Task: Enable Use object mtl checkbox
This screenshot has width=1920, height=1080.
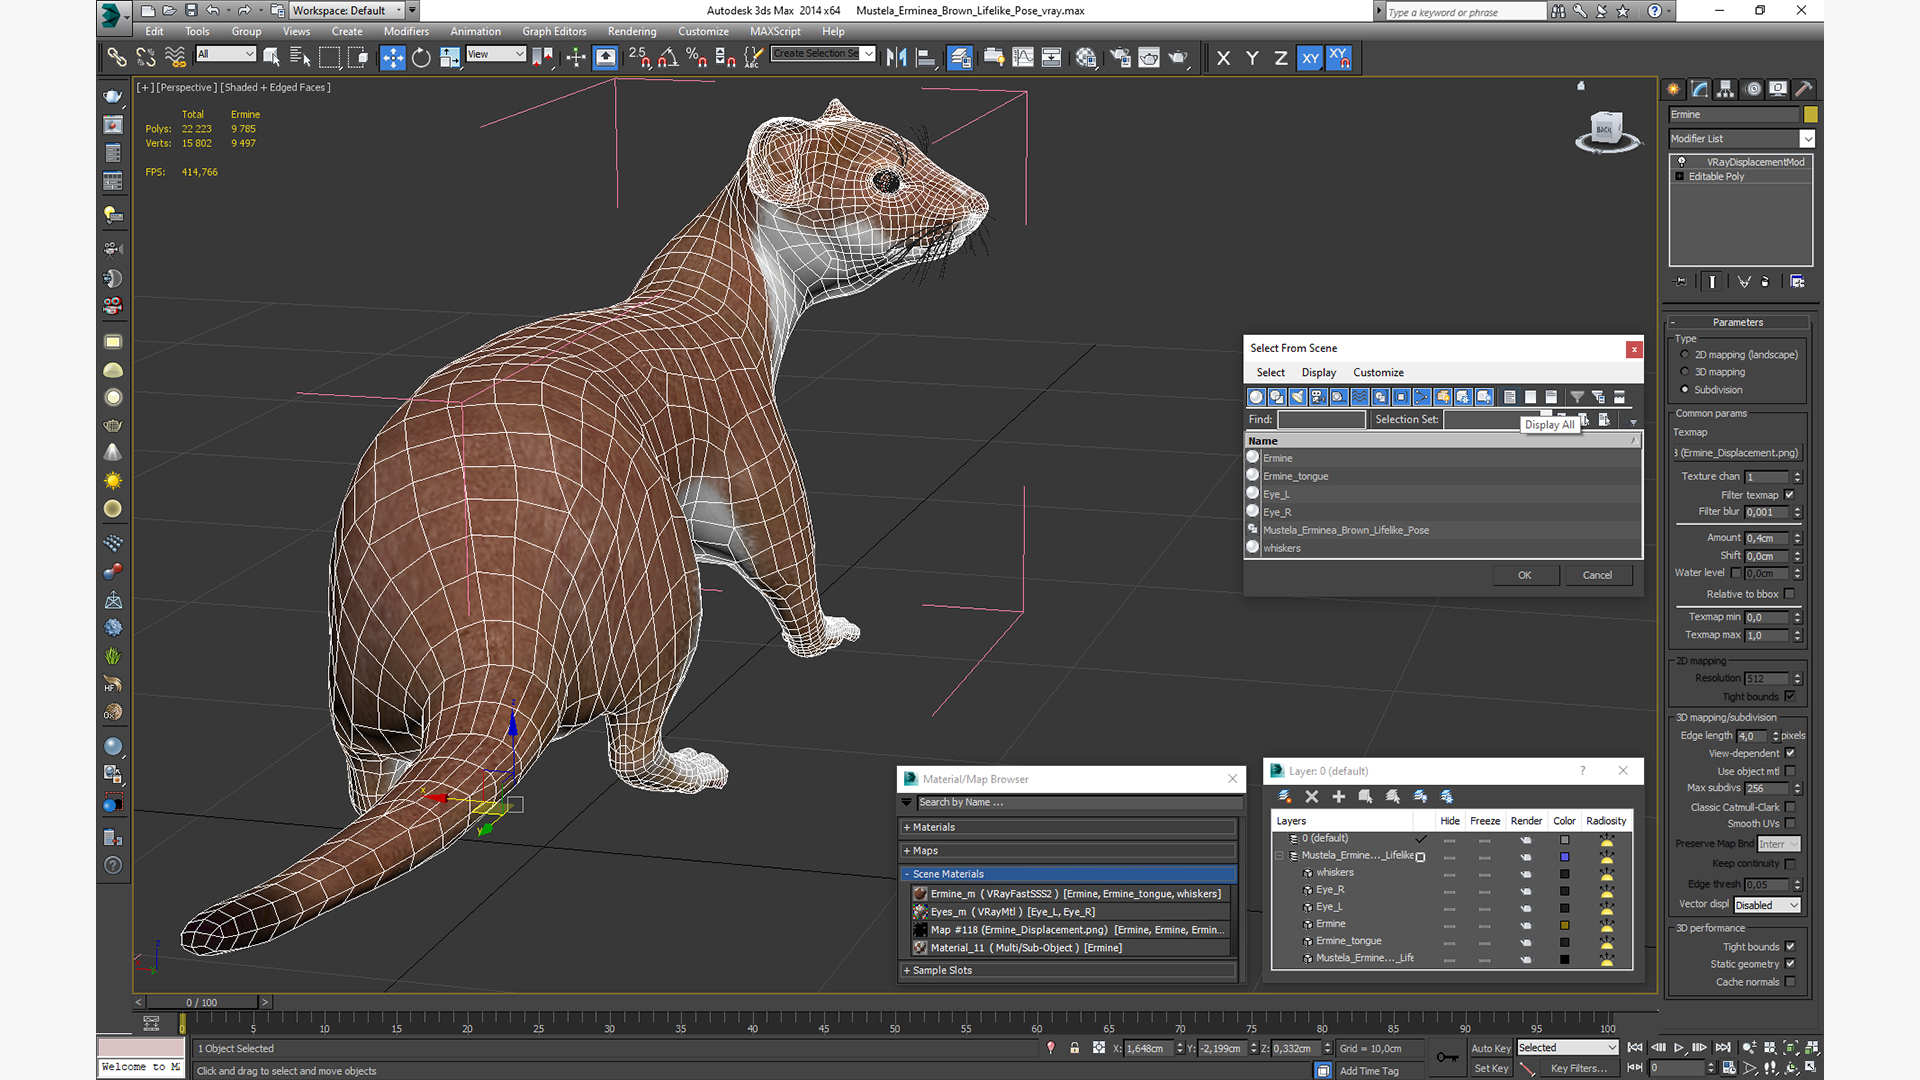Action: click(x=1789, y=772)
